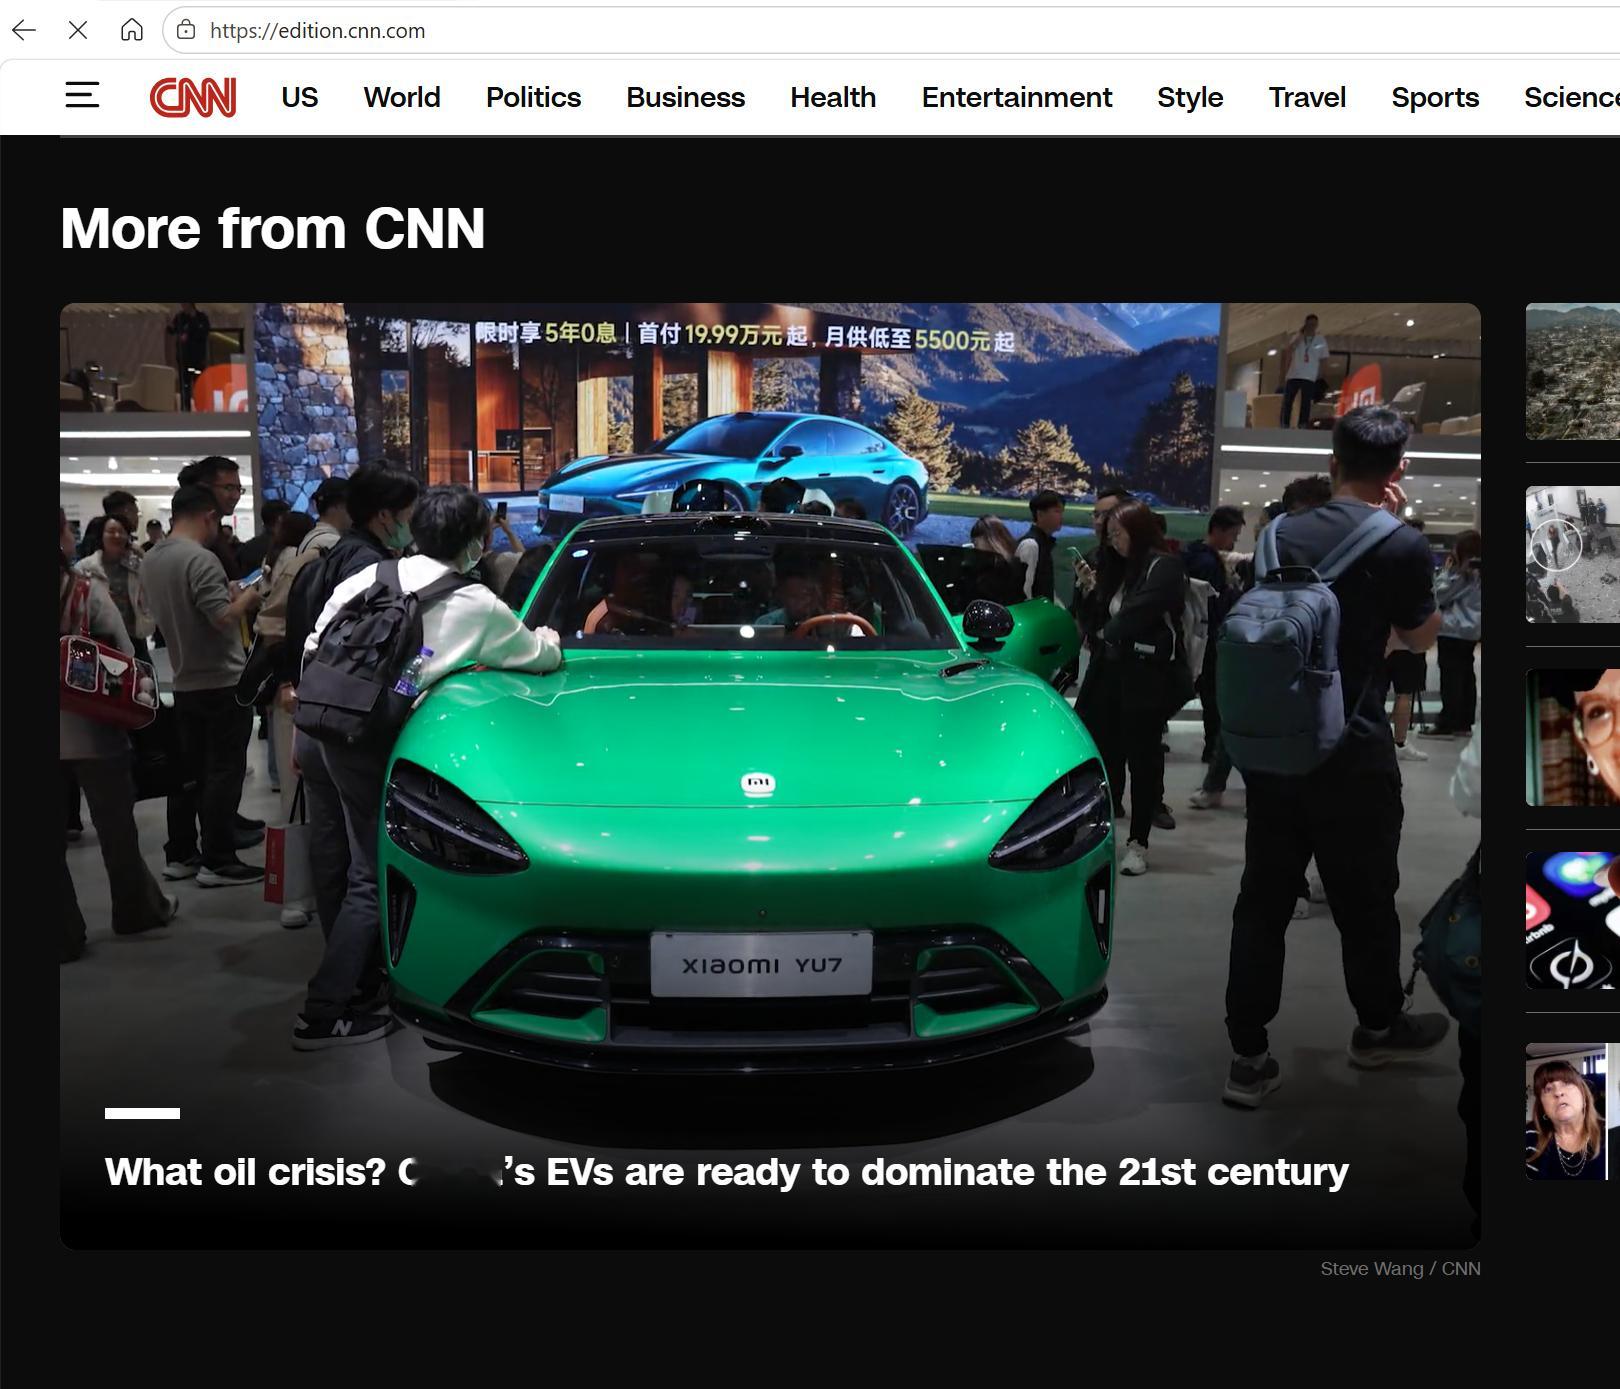The height and width of the screenshot is (1389, 1620).
Task: Play the video thumbnail with play icon
Action: coord(1573,554)
